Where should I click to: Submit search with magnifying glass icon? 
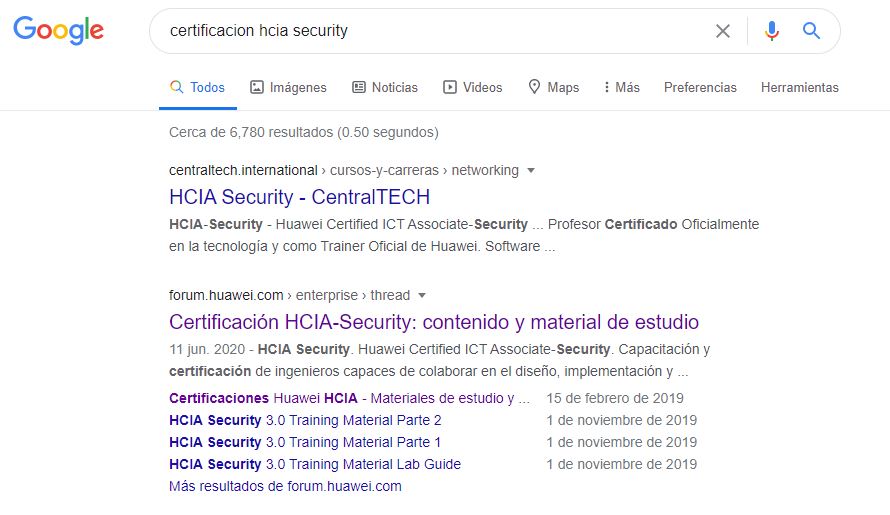point(811,31)
